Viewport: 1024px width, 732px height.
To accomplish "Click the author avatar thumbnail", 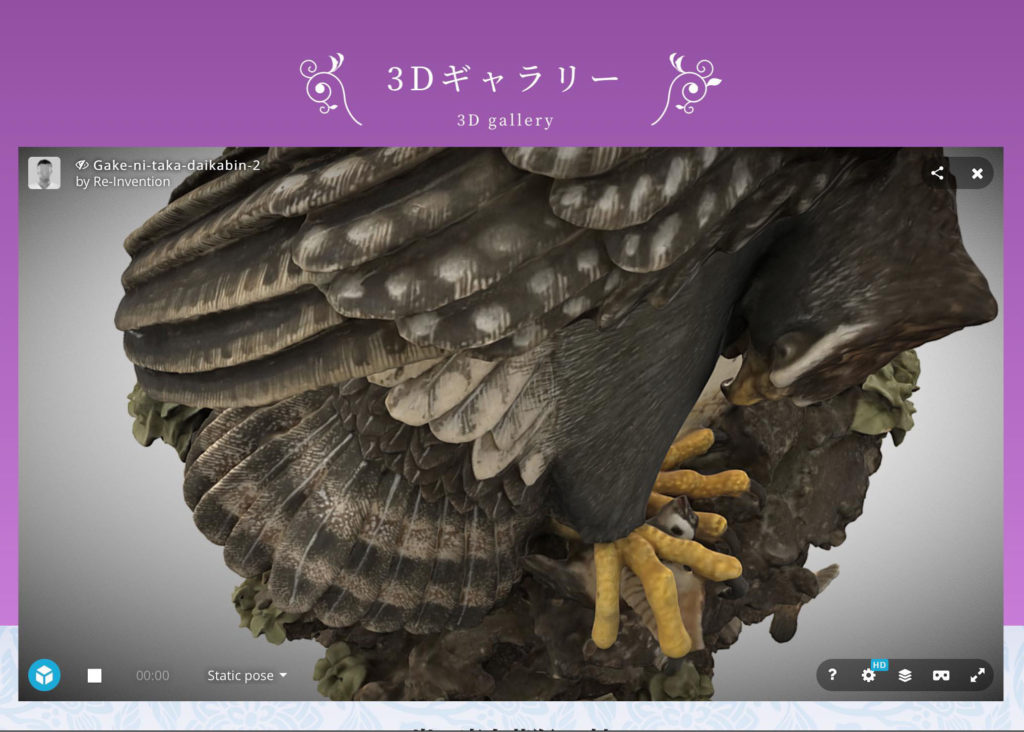I will point(44,173).
